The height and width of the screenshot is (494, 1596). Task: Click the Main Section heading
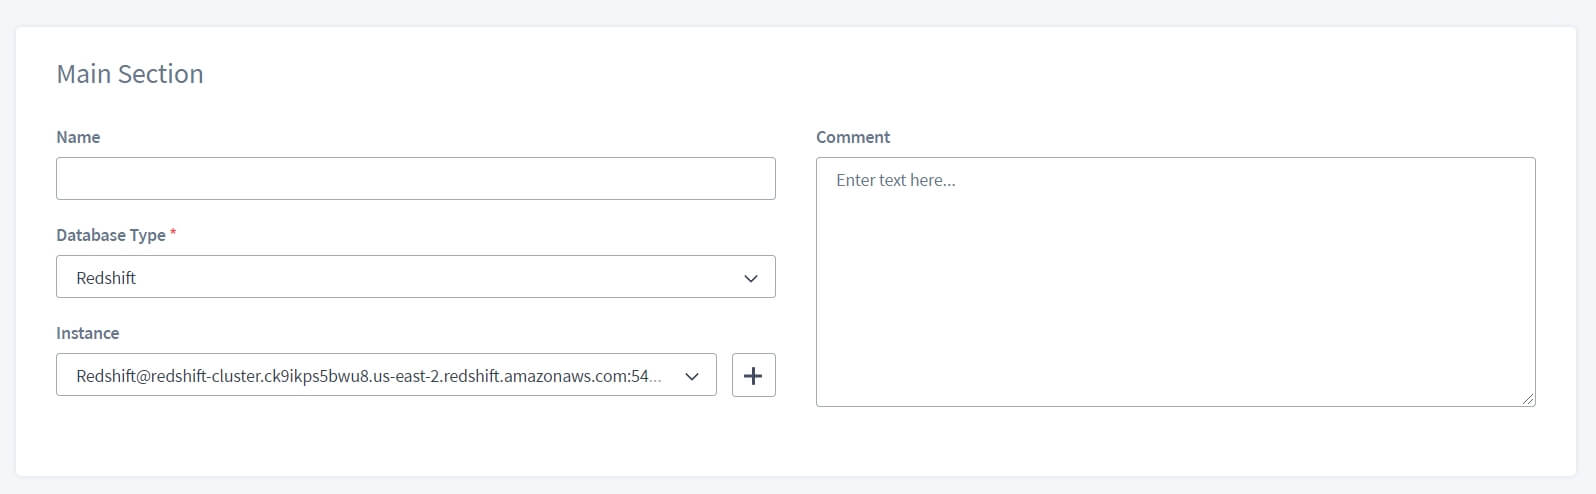(130, 74)
